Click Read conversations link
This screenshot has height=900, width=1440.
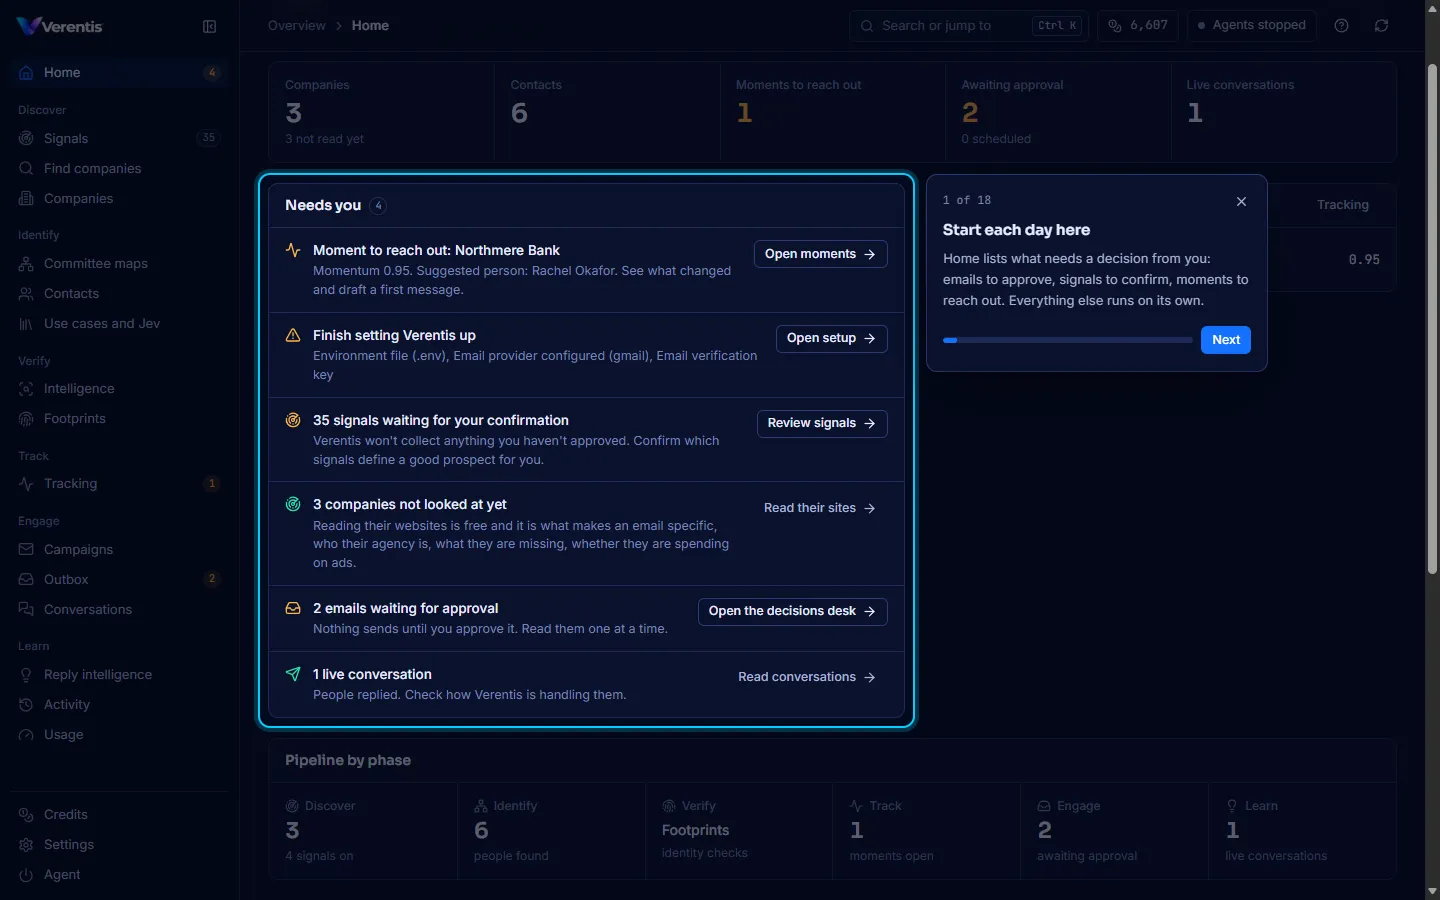click(x=807, y=677)
